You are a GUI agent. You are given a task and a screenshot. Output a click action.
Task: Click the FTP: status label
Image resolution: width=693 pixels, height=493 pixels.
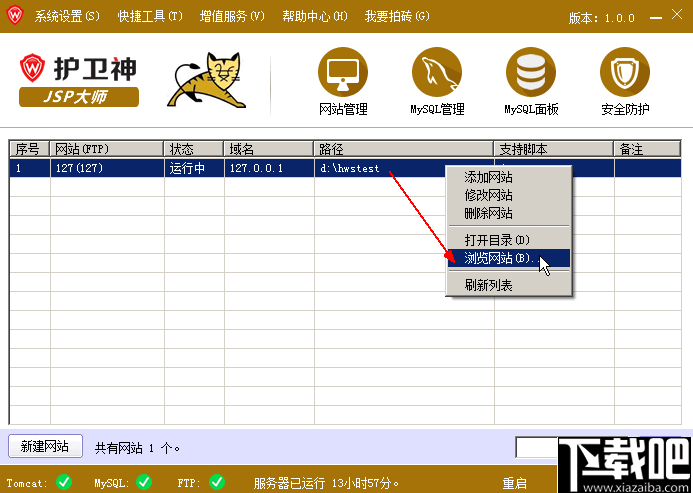pyautogui.click(x=189, y=483)
